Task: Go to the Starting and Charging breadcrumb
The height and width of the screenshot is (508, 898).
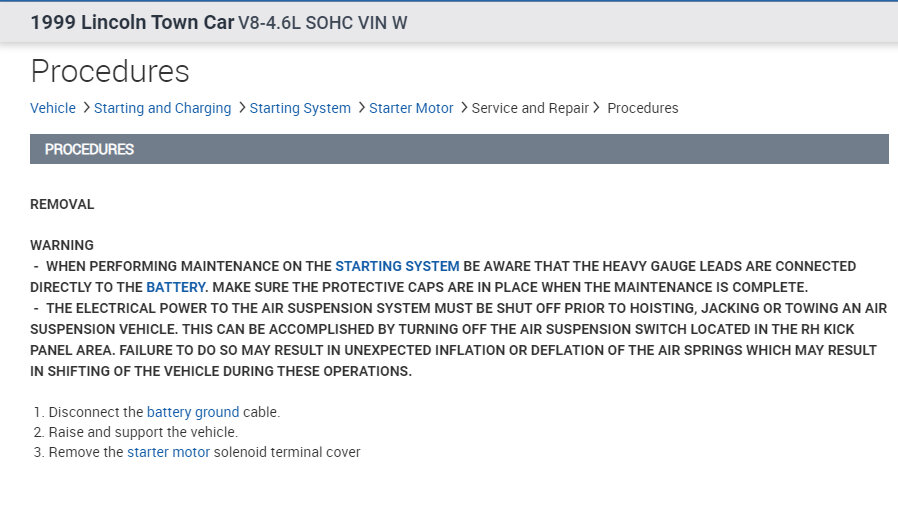Action: coord(162,108)
